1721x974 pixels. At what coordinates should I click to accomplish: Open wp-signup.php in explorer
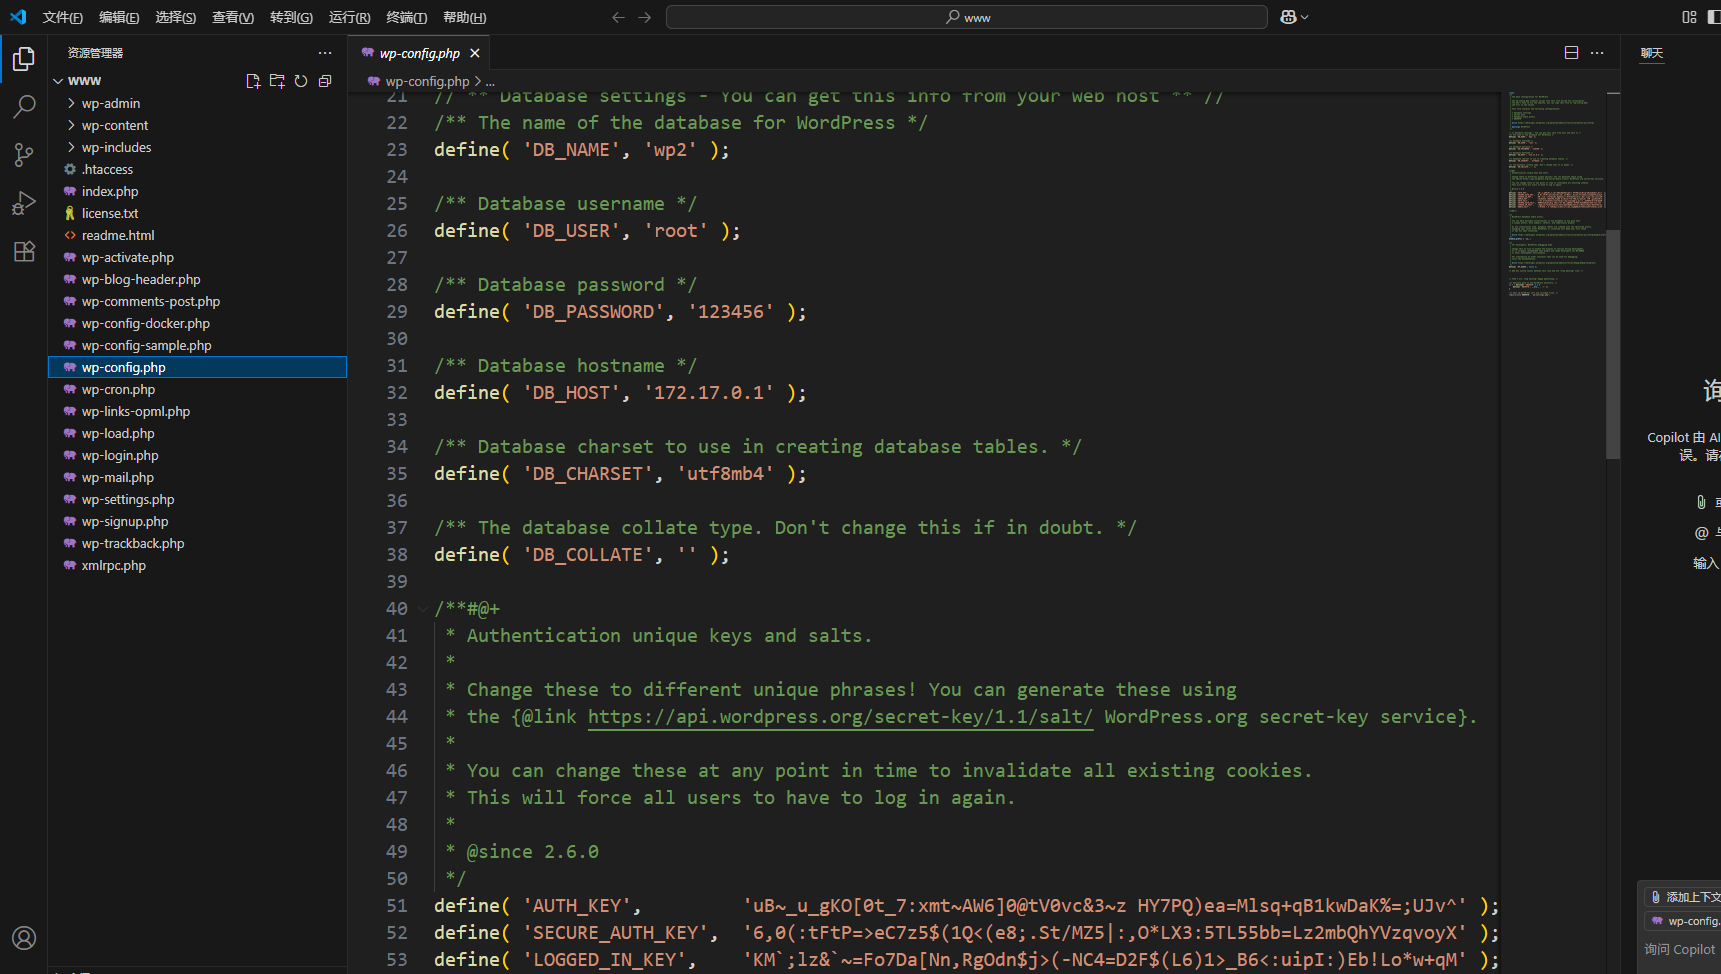198,521
